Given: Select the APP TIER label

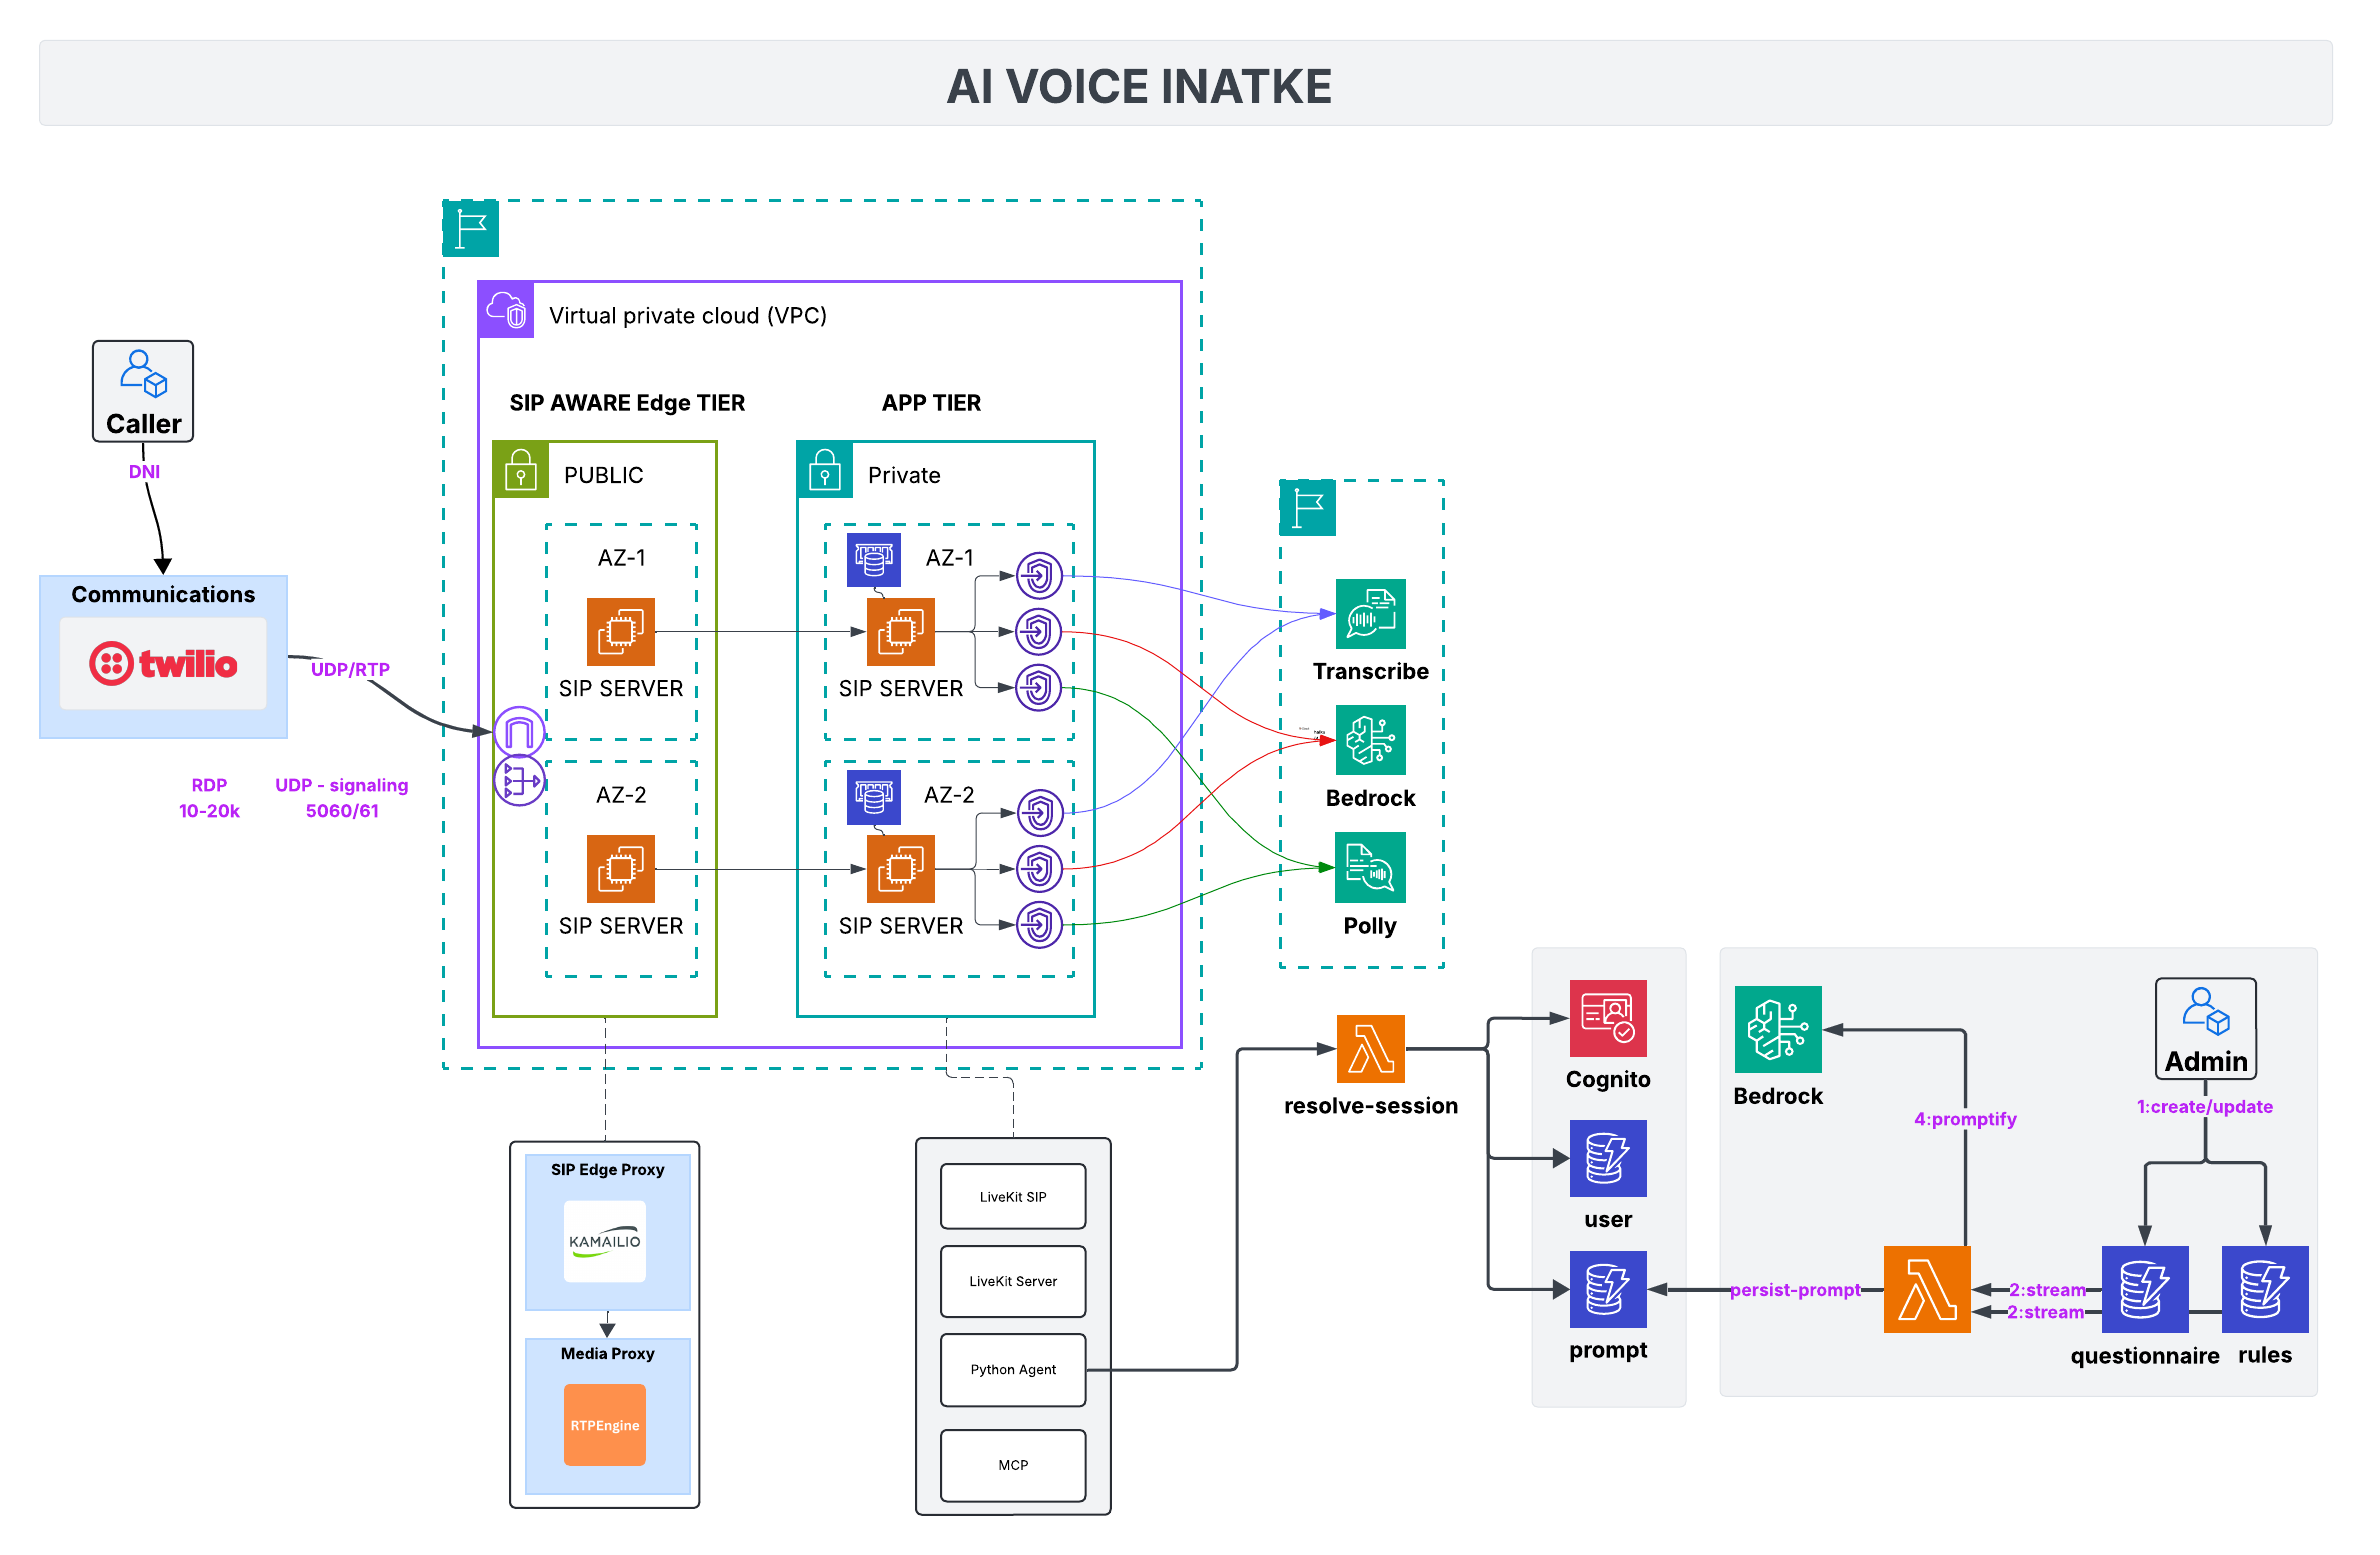Looking at the screenshot, I should [932, 402].
